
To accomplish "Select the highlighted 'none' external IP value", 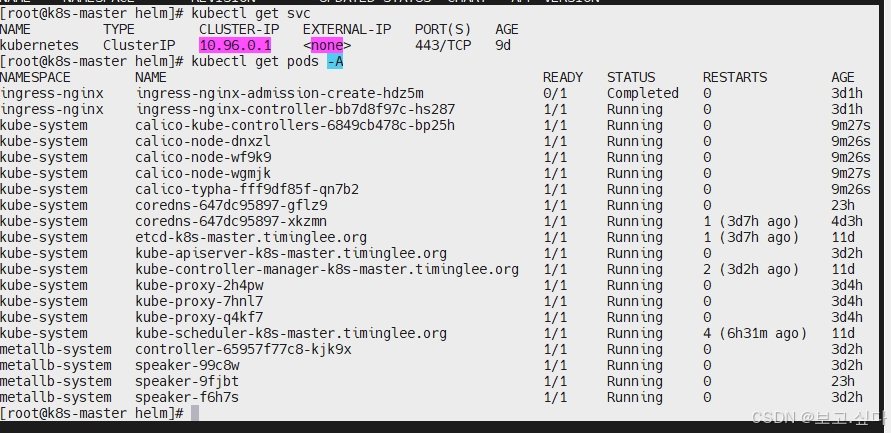I will tap(327, 45).
